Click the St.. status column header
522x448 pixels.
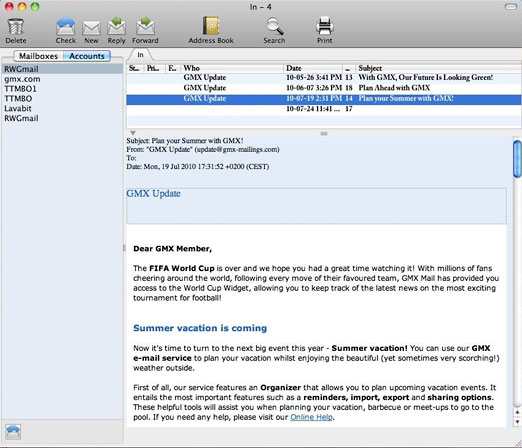pos(135,68)
